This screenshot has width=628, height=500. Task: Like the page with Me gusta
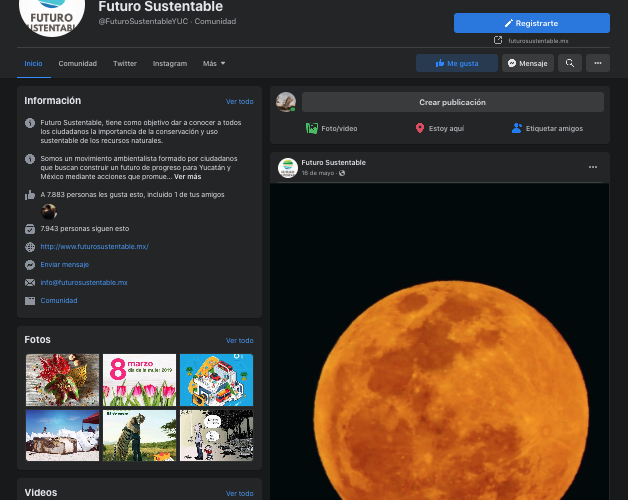pos(457,63)
